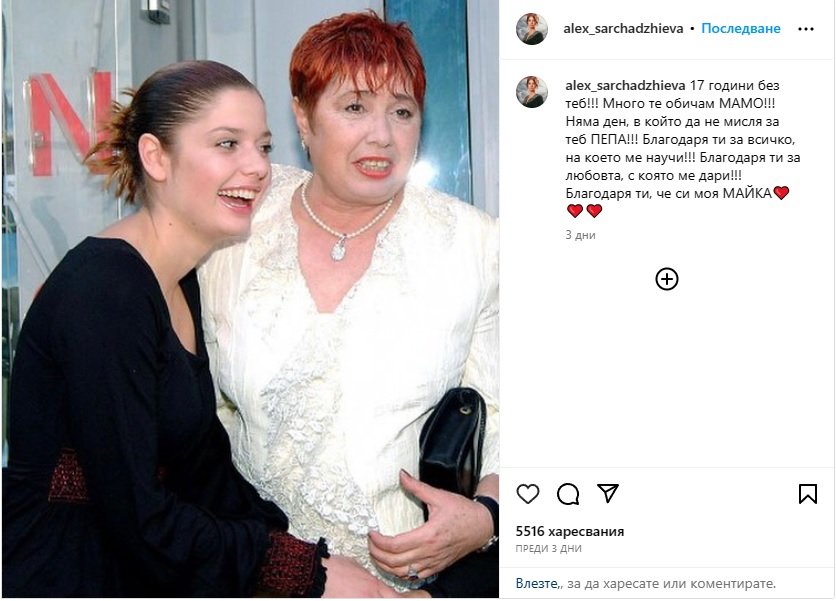Viewport: 836px width, 601px height.
Task: Click the Влезте login link
Action: 537,583
